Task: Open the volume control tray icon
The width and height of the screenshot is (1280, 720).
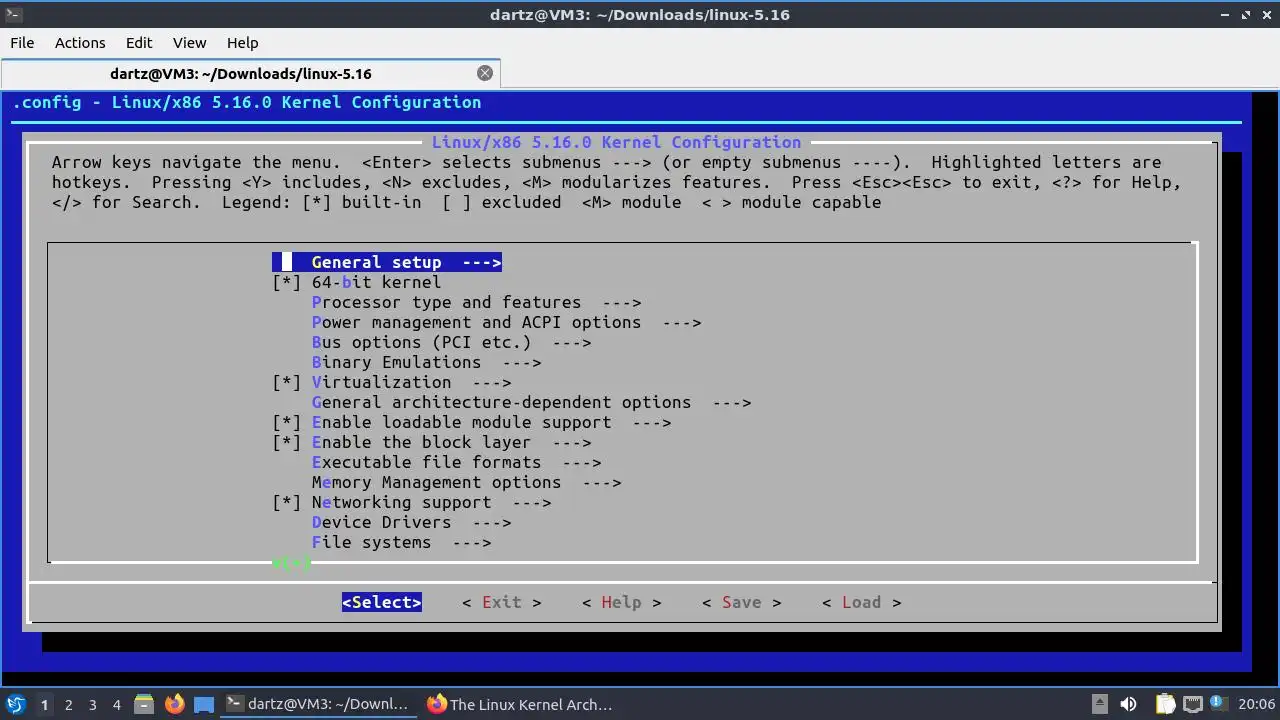Action: [1129, 704]
